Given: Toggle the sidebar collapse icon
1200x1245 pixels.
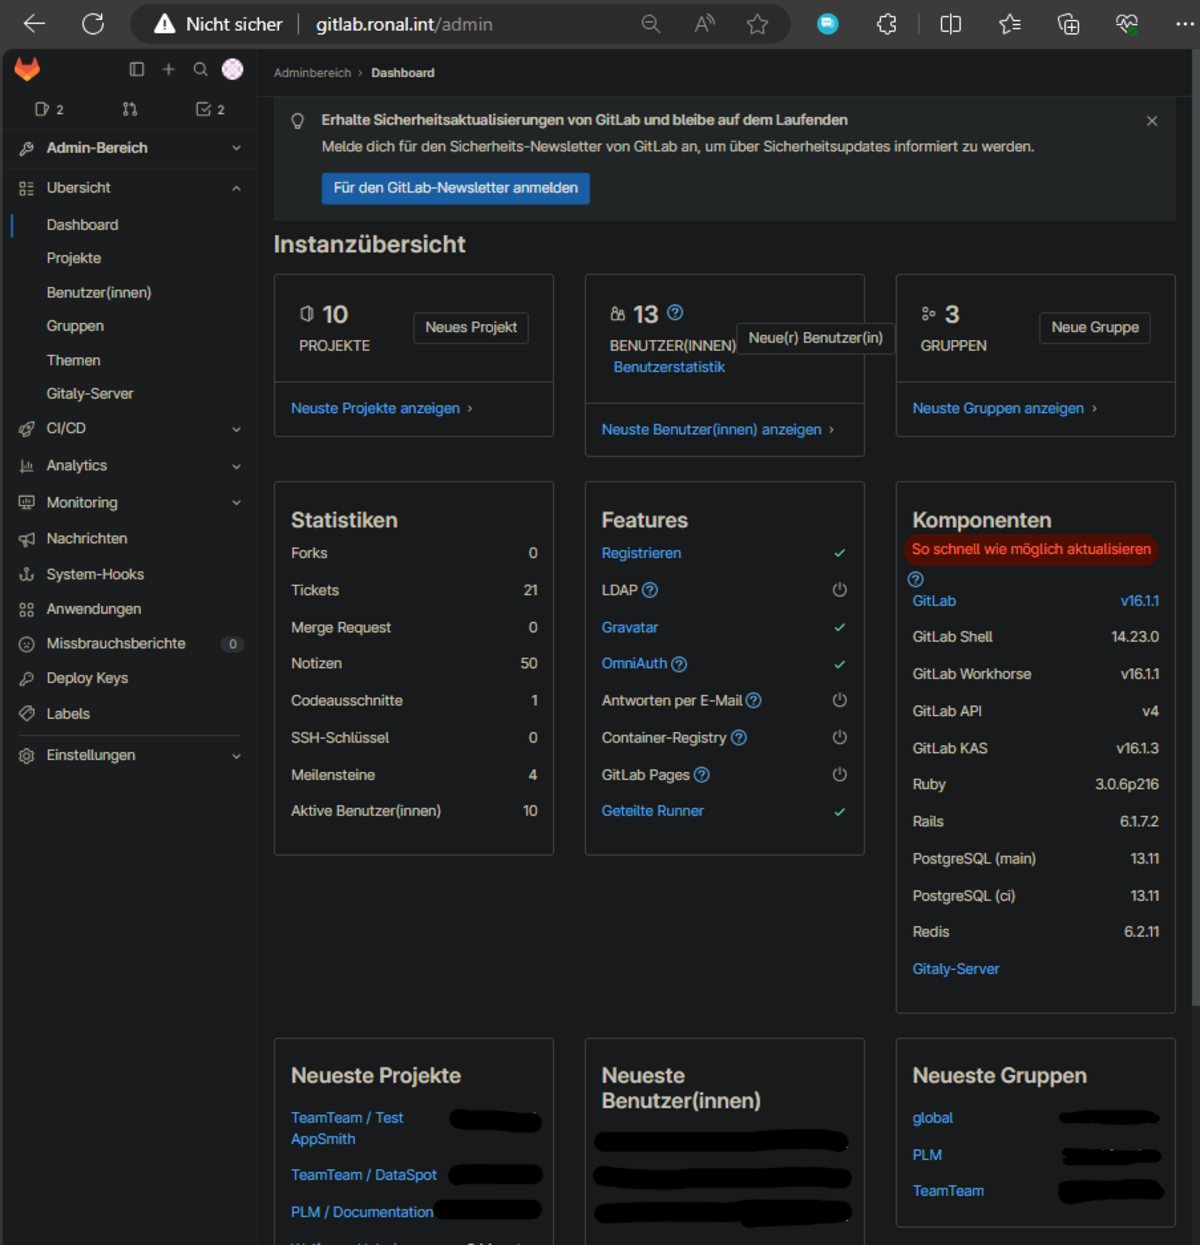Looking at the screenshot, I should (137, 69).
